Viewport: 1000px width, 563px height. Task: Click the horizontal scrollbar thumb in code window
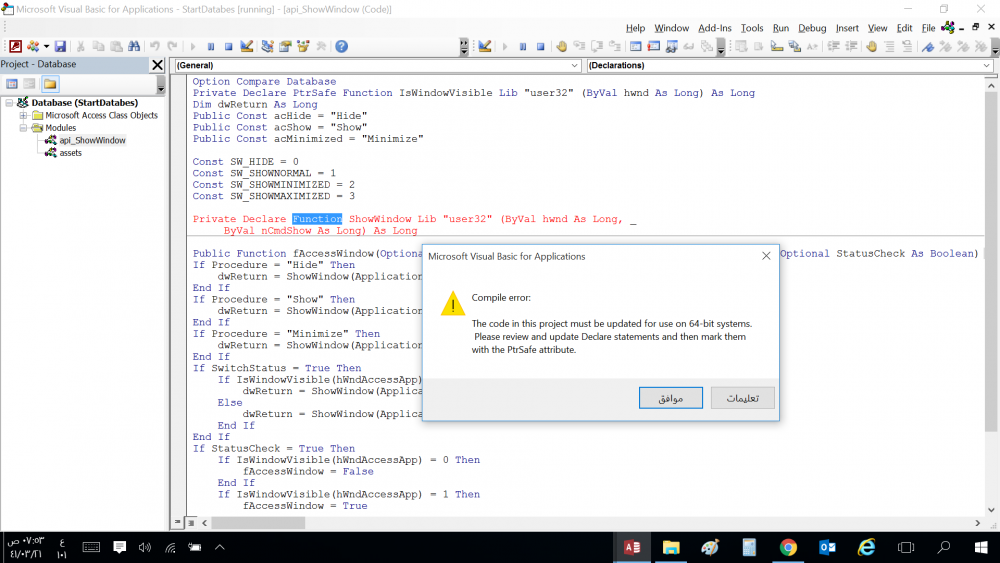coord(258,523)
